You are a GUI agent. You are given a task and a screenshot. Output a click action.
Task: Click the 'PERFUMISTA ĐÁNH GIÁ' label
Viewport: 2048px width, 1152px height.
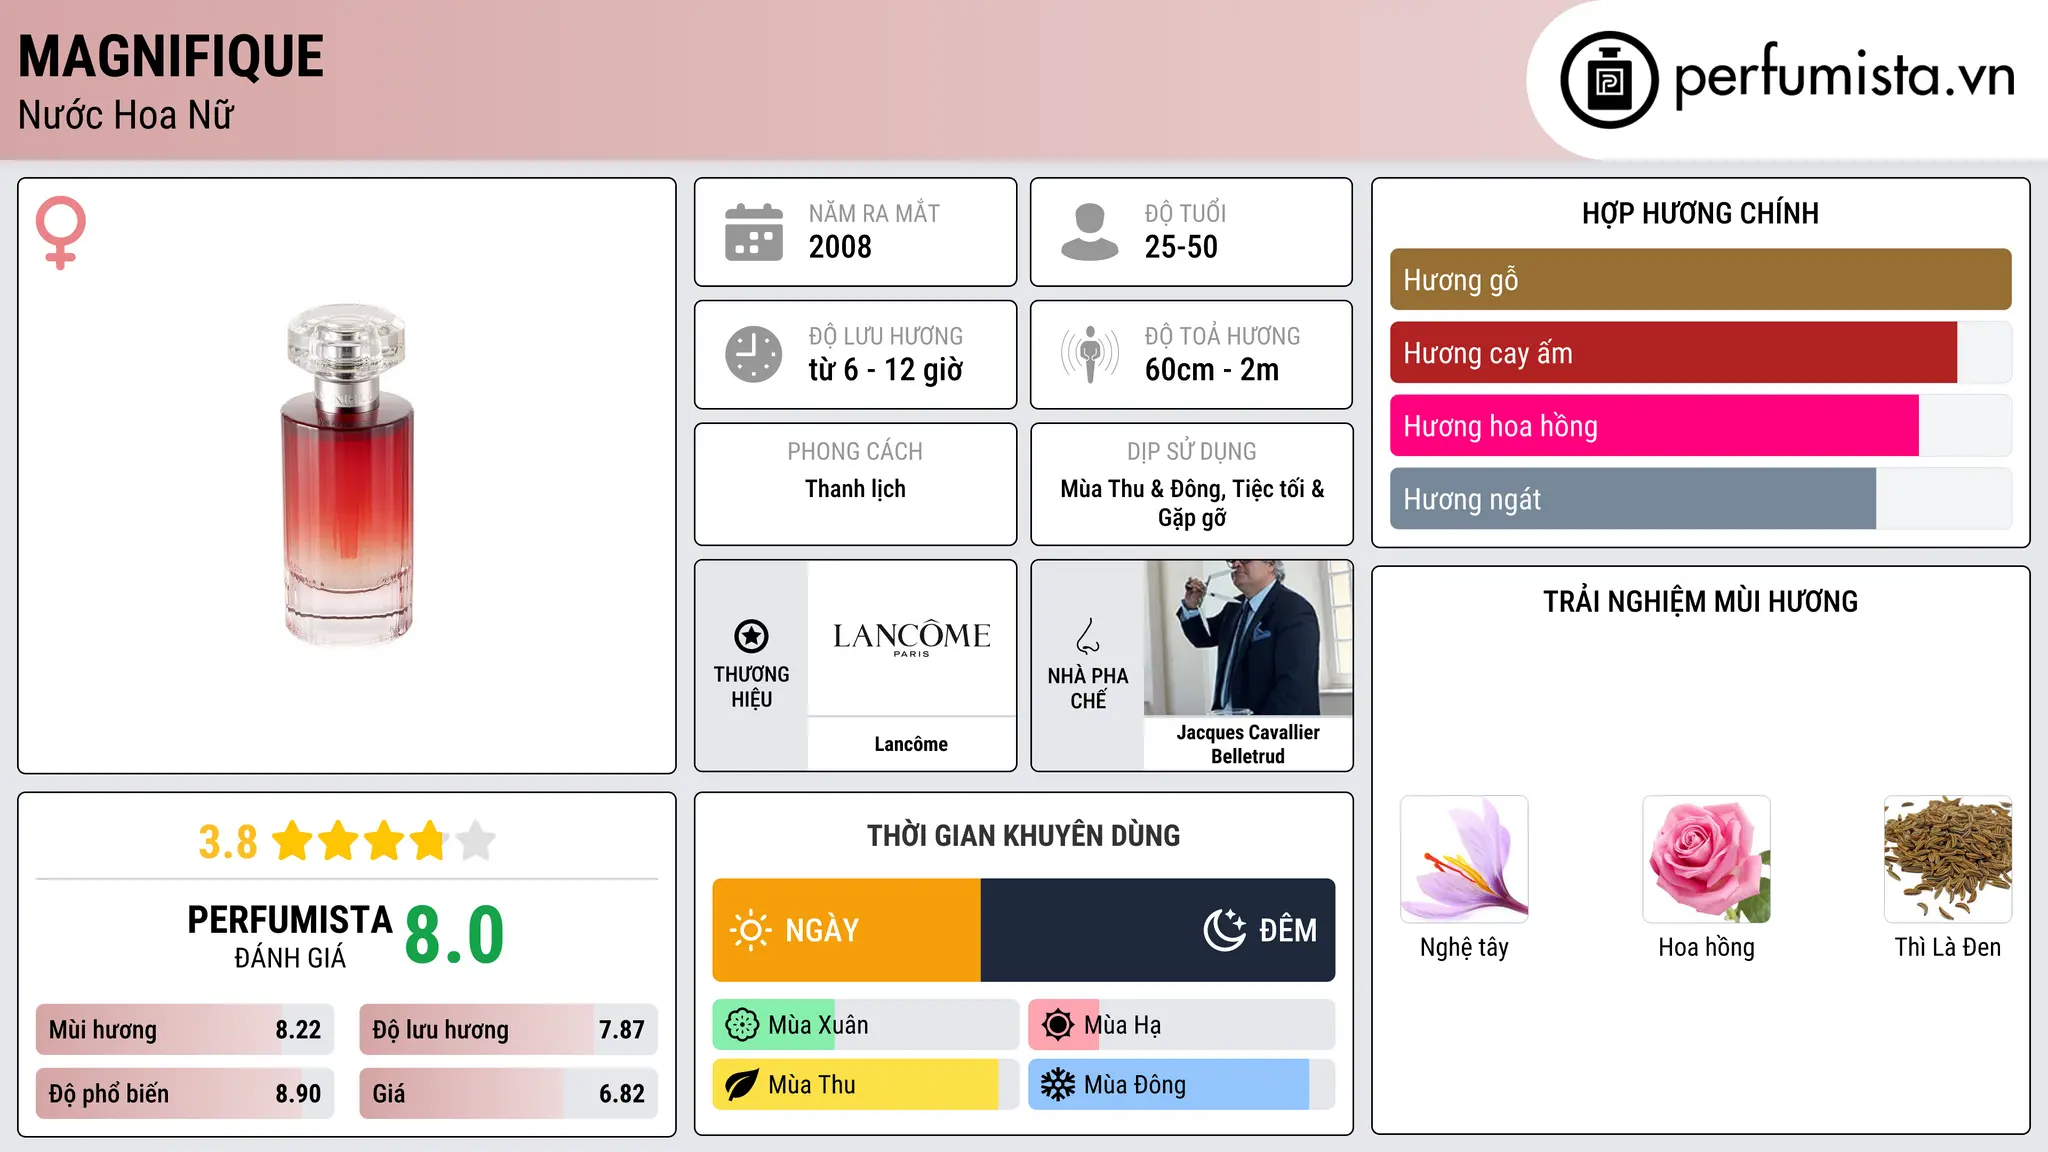(x=290, y=936)
